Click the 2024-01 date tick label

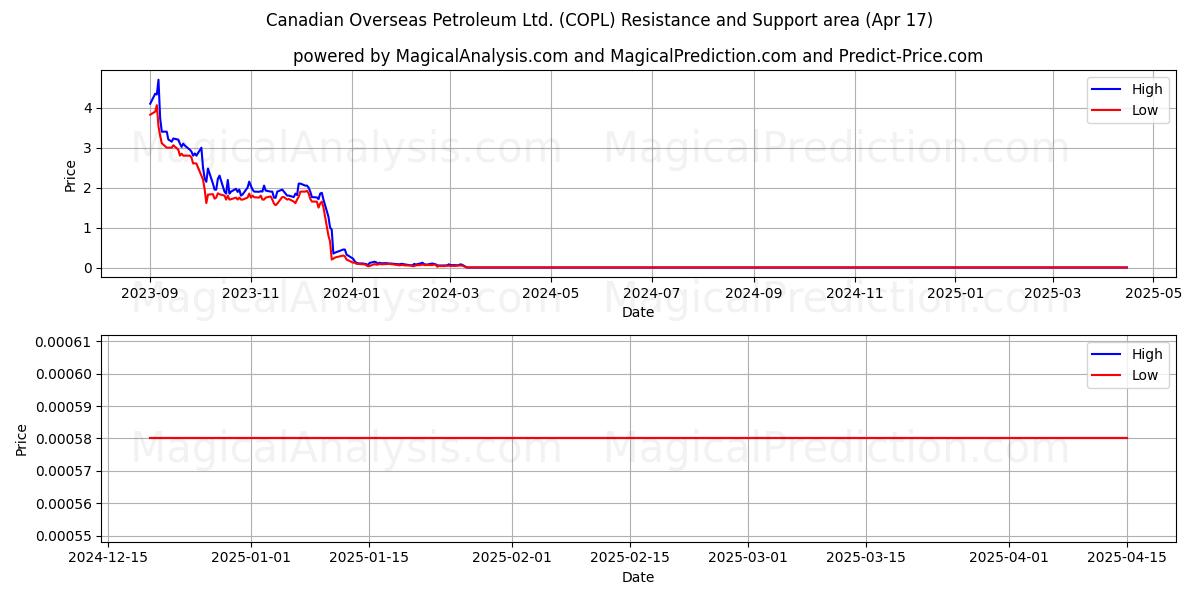coord(352,292)
